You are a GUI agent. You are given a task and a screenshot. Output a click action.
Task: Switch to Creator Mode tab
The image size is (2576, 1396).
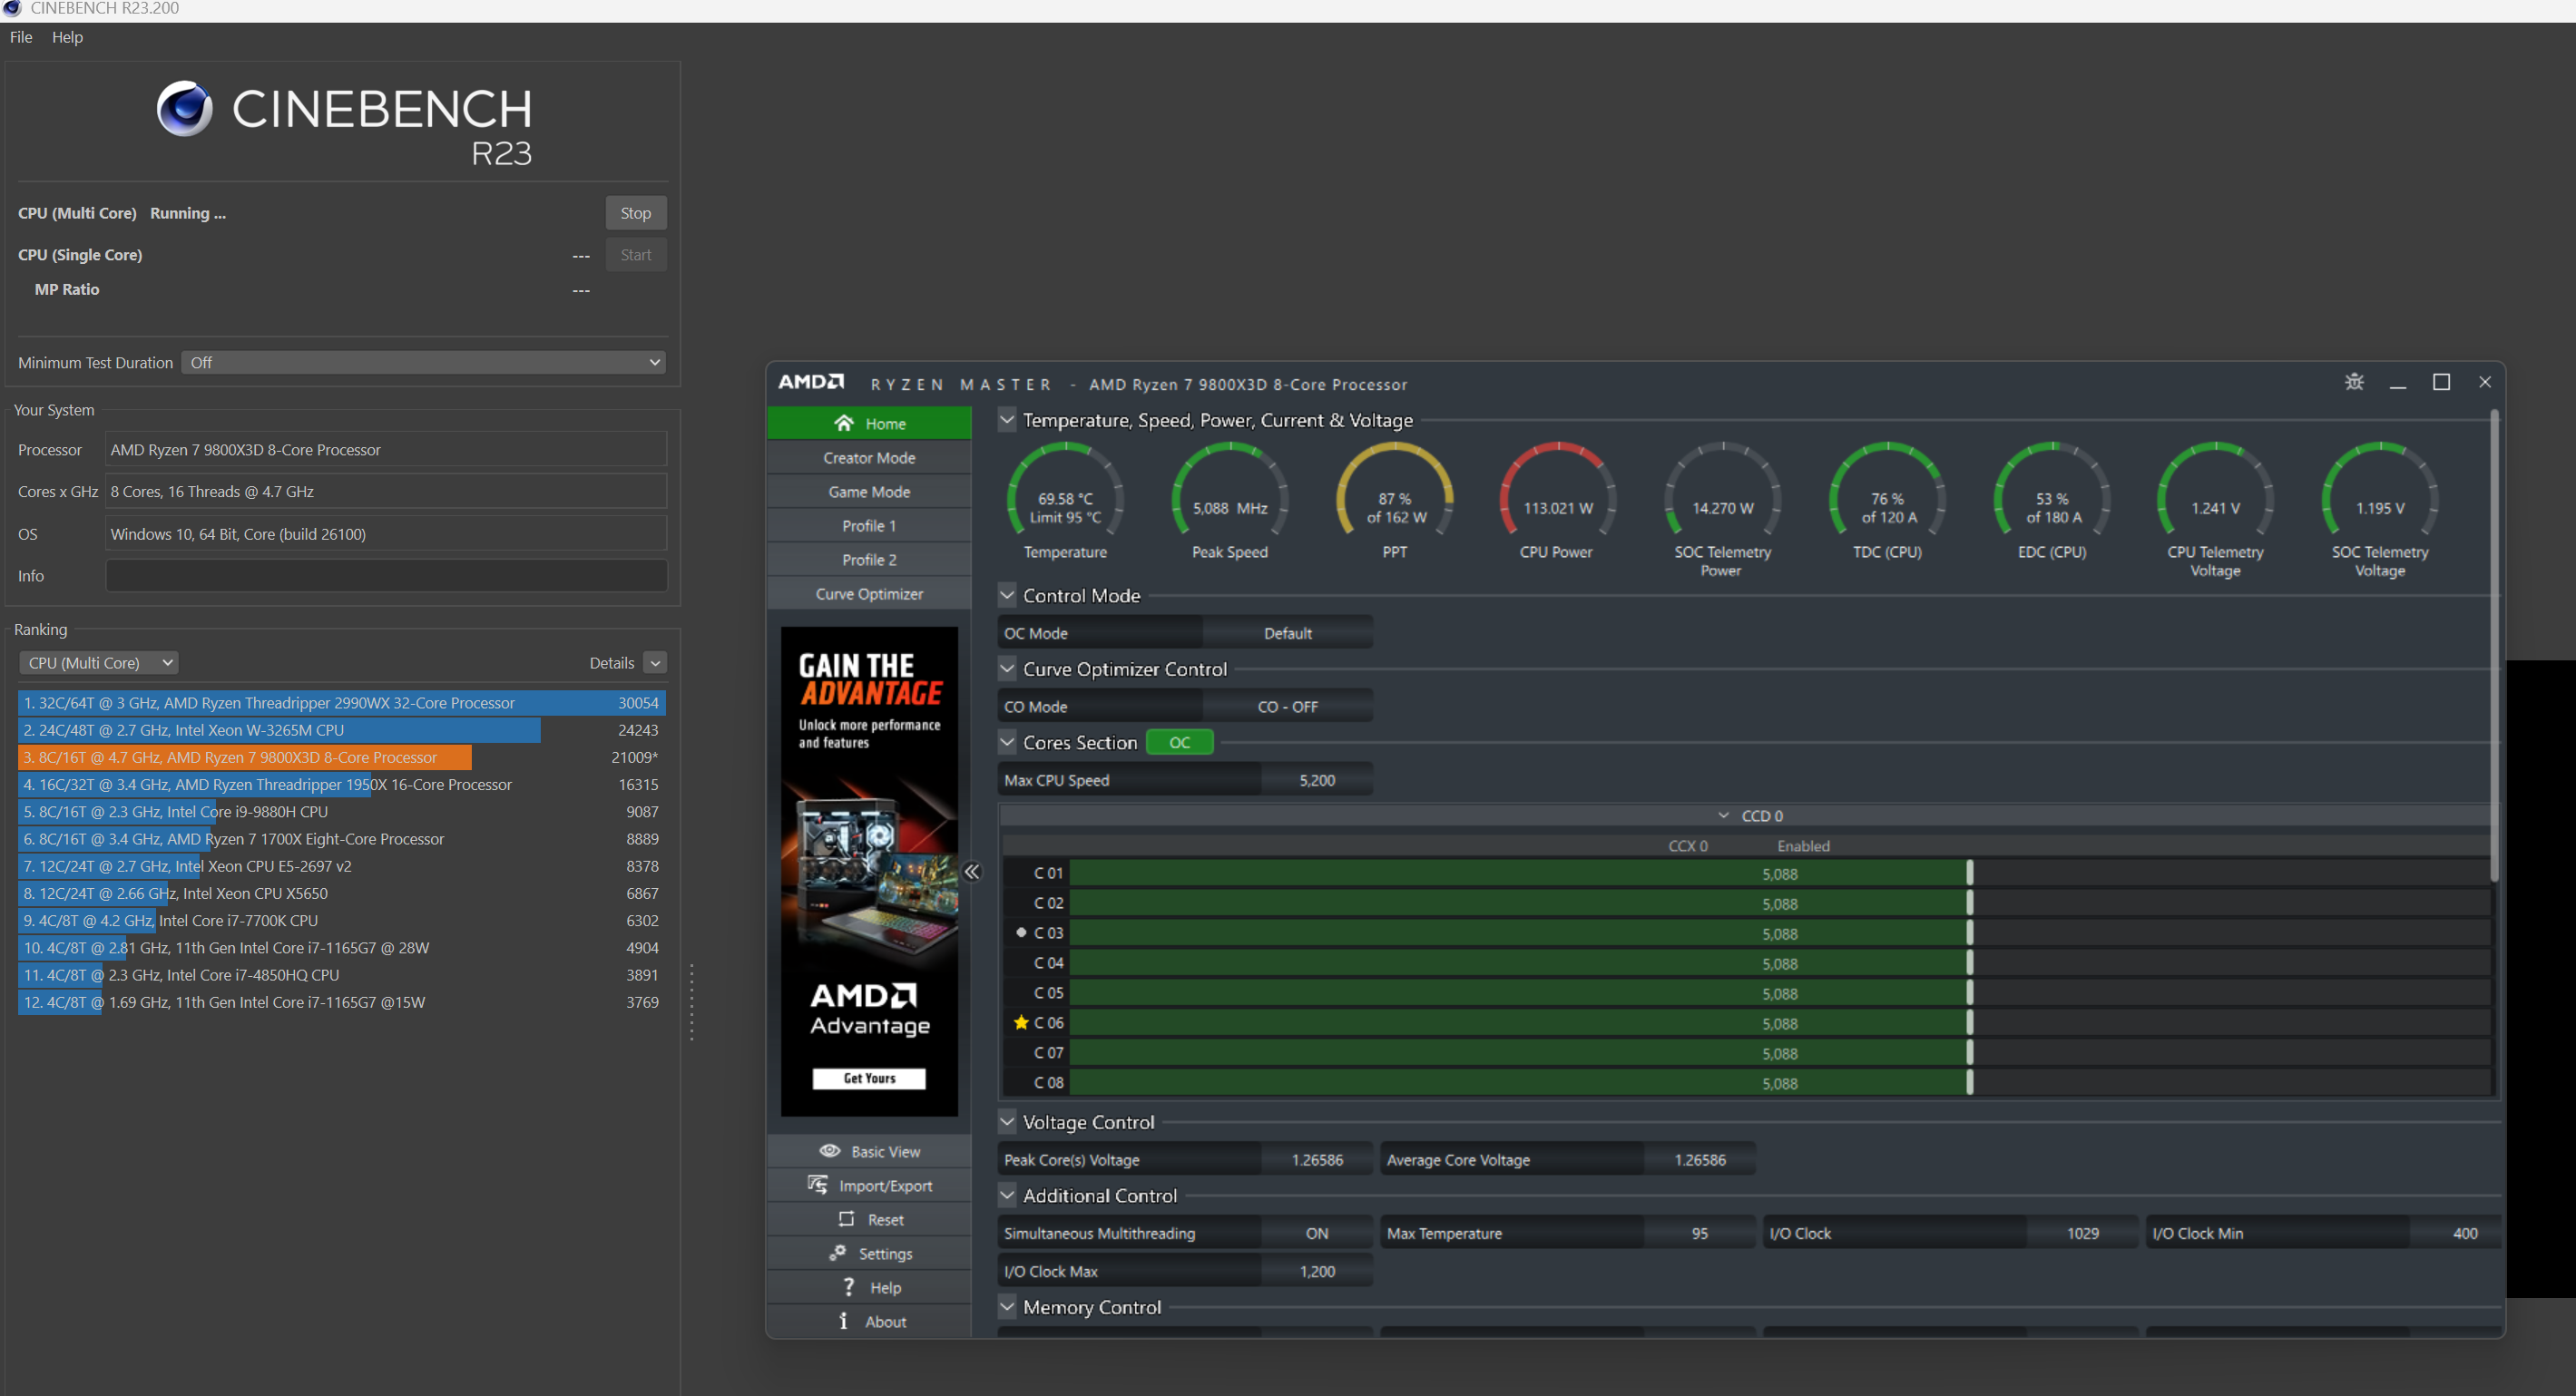coord(869,457)
